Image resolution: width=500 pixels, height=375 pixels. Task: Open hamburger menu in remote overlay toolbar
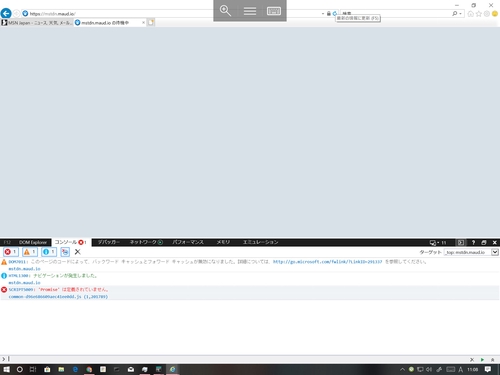250,11
